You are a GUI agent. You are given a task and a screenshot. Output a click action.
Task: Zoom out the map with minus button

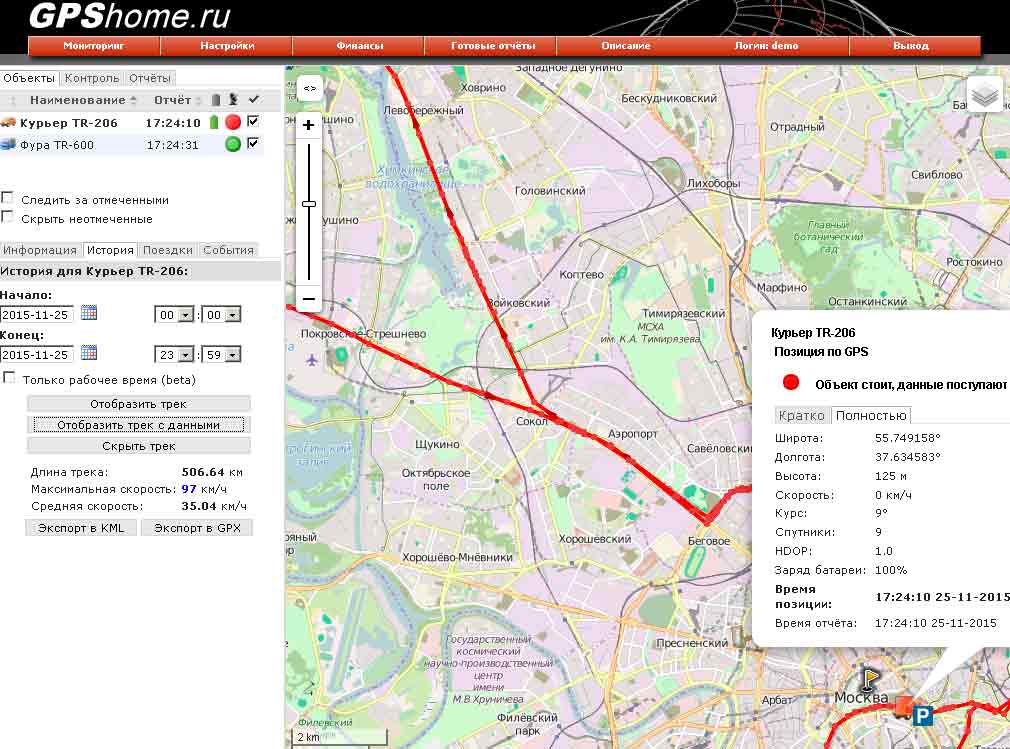point(309,299)
